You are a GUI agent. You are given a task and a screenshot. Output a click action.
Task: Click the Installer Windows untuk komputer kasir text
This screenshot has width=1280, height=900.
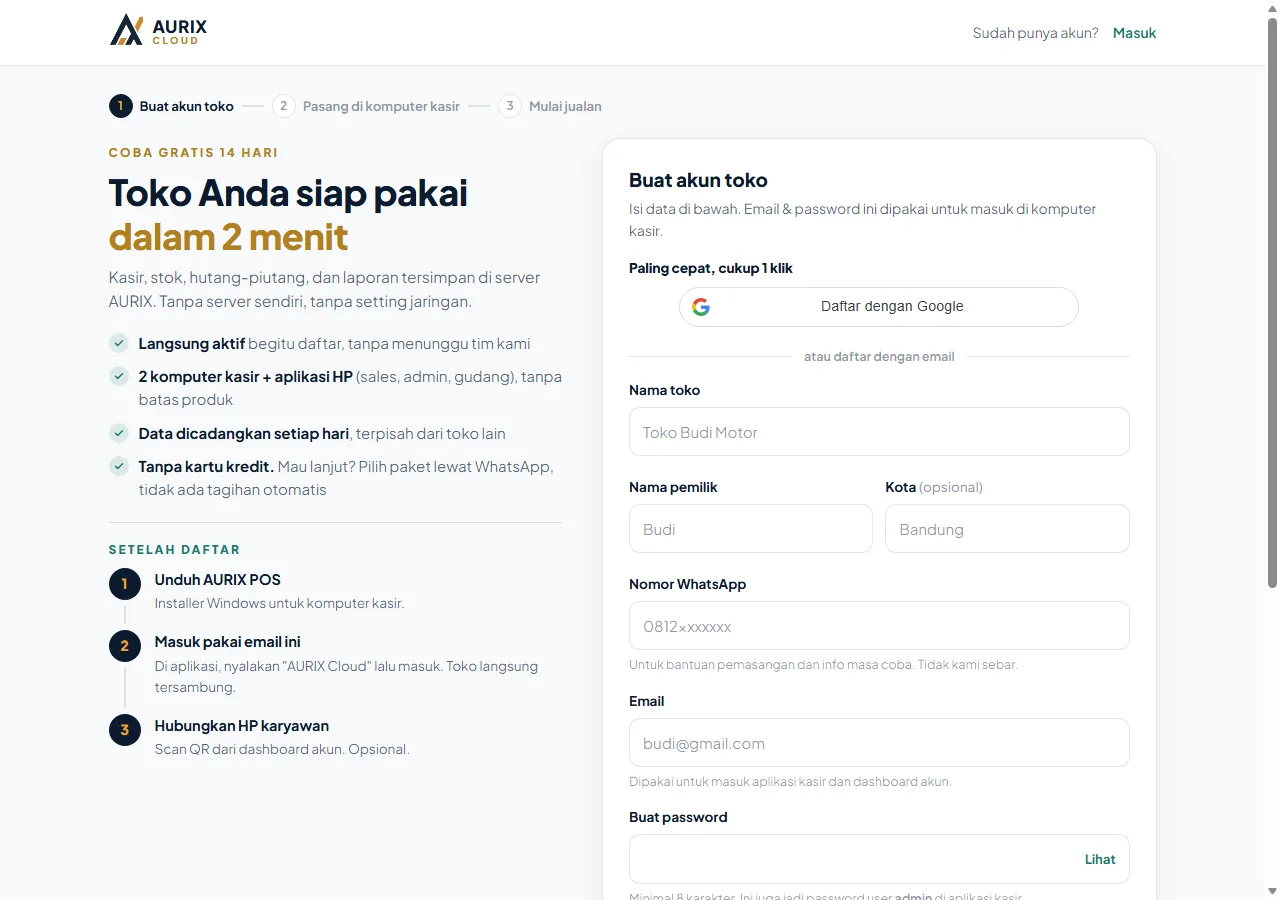(x=279, y=603)
